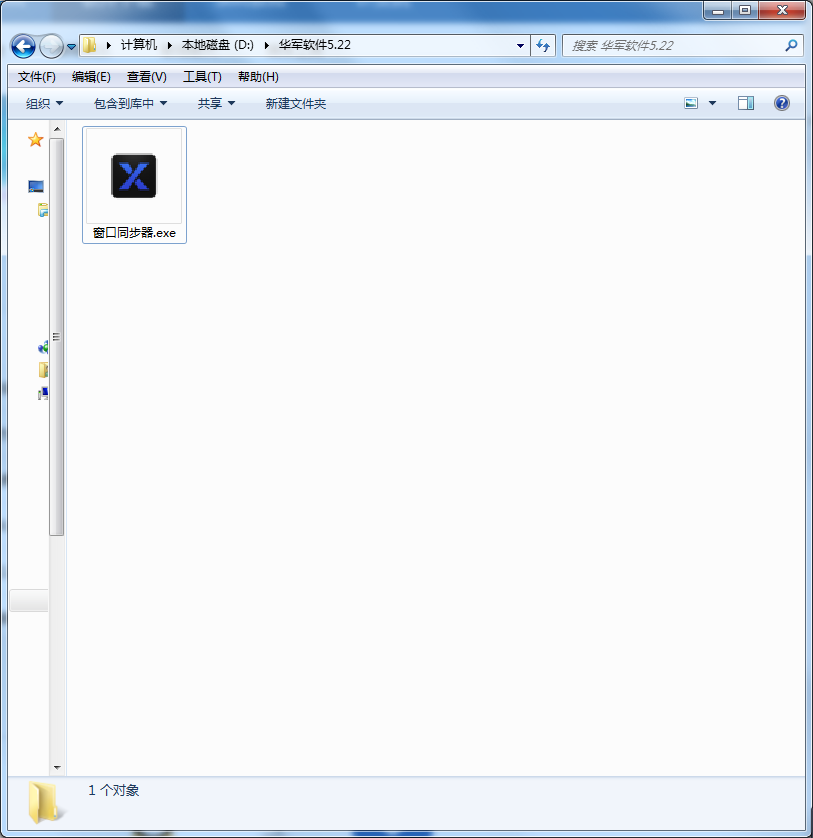Open the 包含到库中 dropdown

tap(130, 103)
